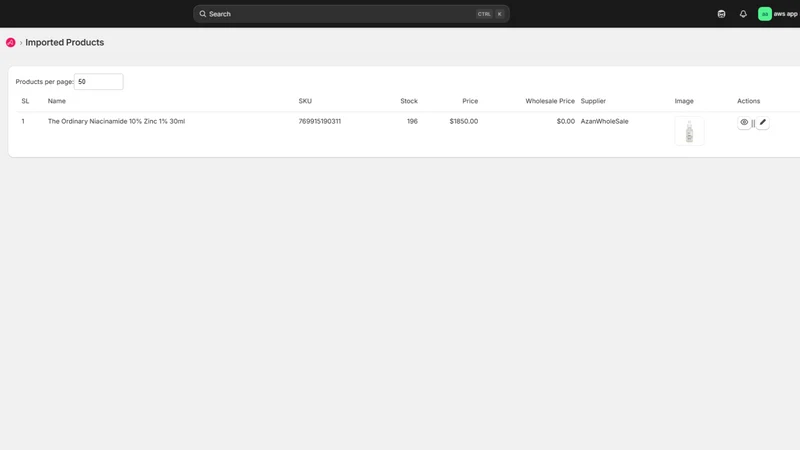The height and width of the screenshot is (450, 800).
Task: Select SKU value 769915190311
Action: (x=319, y=121)
